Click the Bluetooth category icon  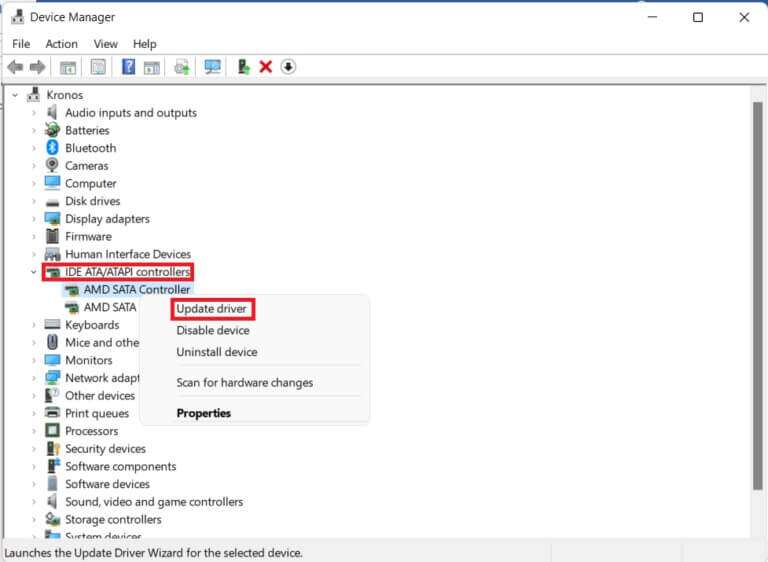pos(52,147)
